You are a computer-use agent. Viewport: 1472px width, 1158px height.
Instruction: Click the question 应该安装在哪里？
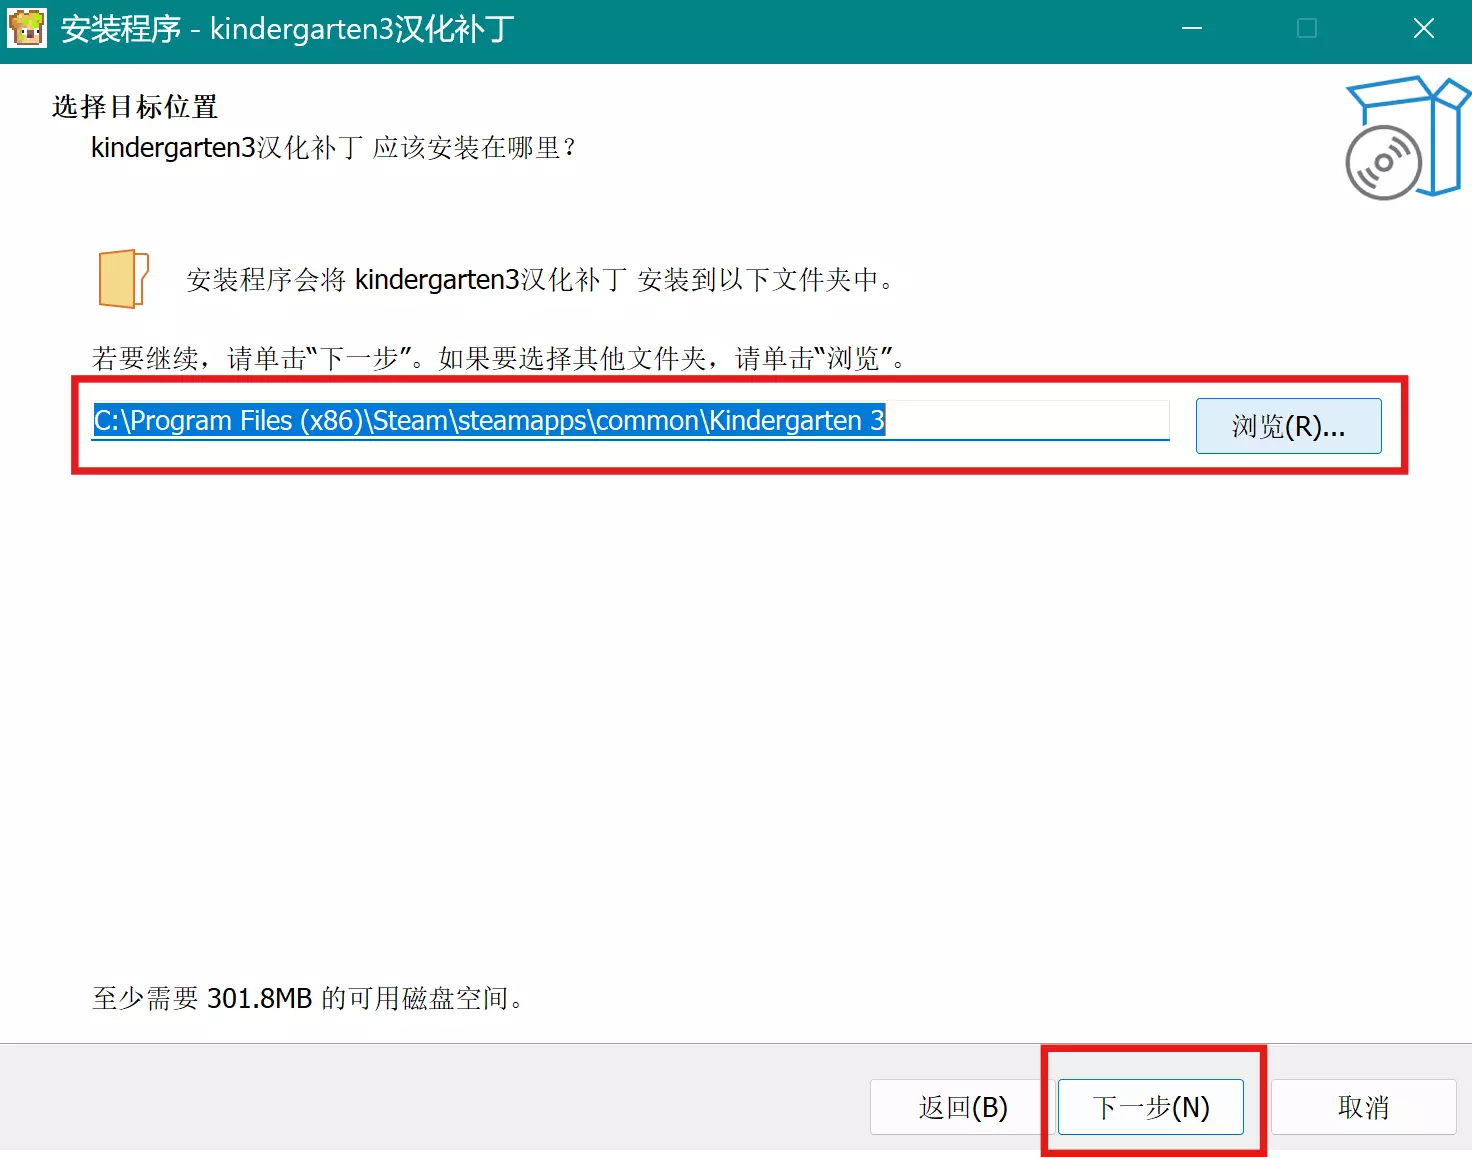coord(477,148)
